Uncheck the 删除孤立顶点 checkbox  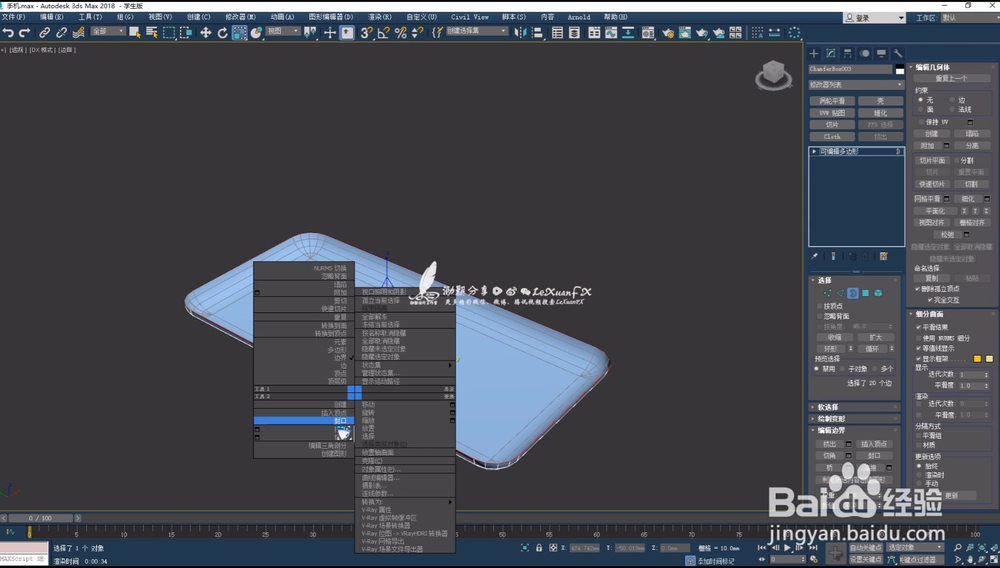click(918, 289)
